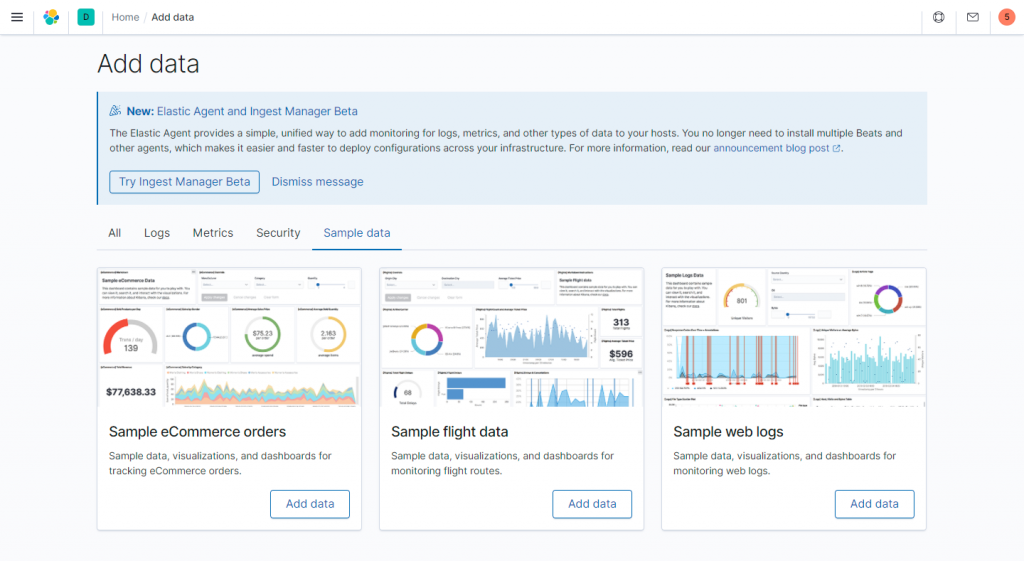Open the Security tab
This screenshot has height=561, width=1024.
[278, 233]
